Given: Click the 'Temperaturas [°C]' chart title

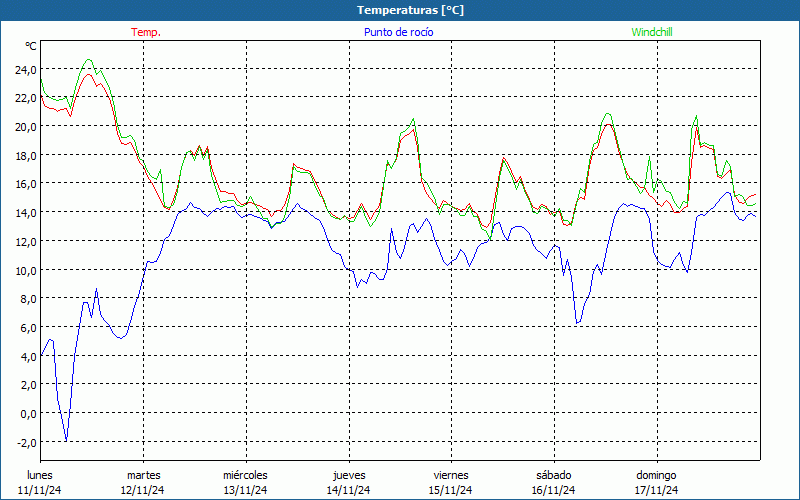Looking at the screenshot, I should coord(410,10).
